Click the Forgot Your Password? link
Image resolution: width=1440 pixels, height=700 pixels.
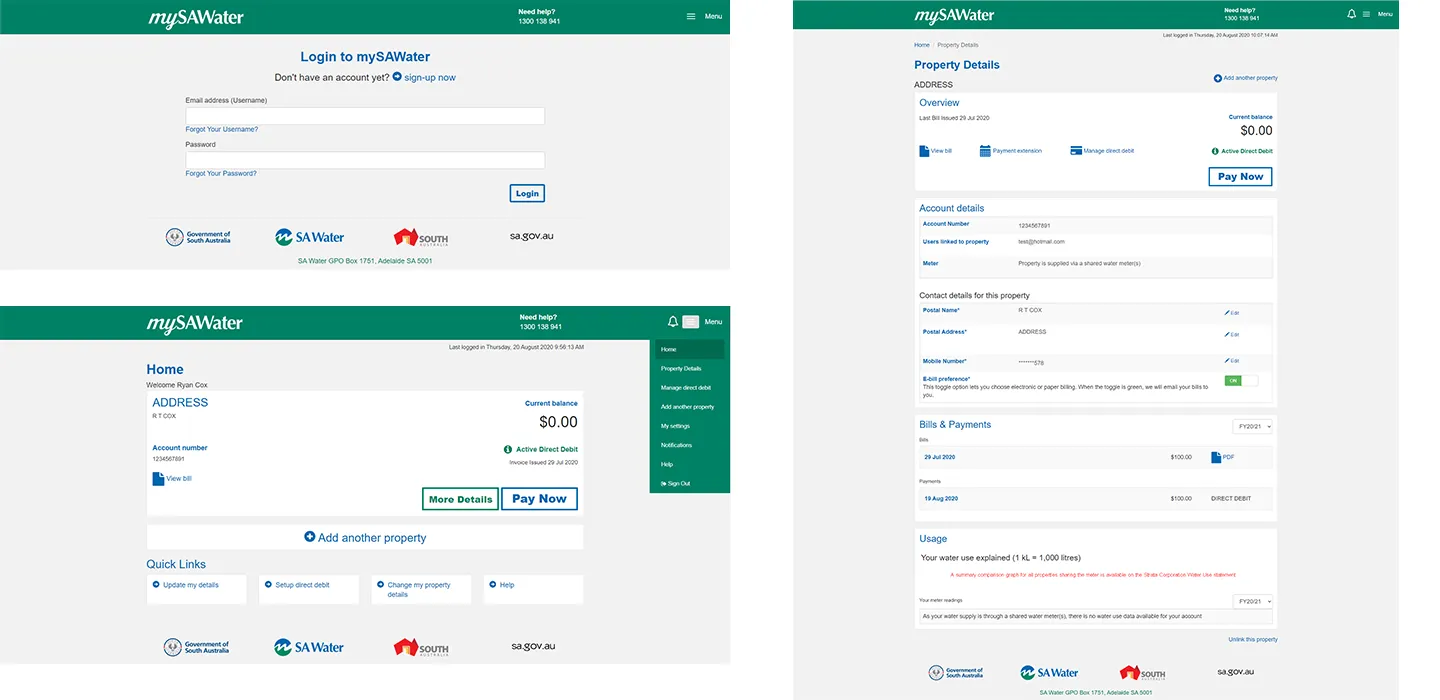point(221,173)
